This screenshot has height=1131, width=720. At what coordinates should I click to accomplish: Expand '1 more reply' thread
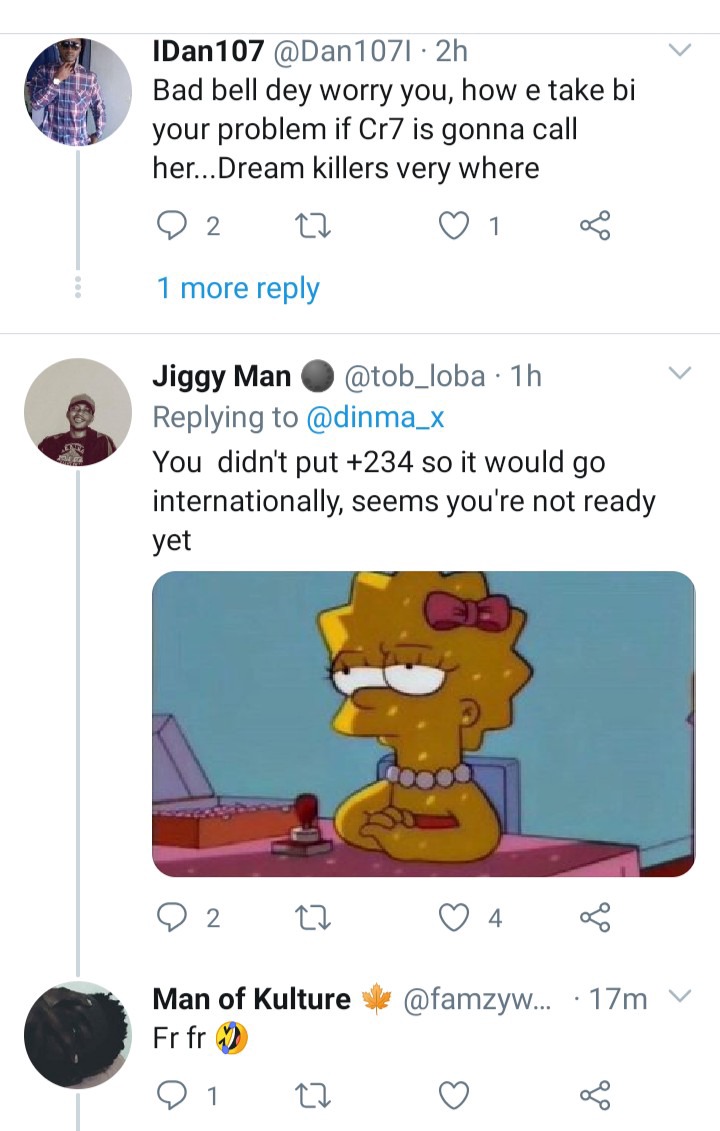tap(238, 288)
